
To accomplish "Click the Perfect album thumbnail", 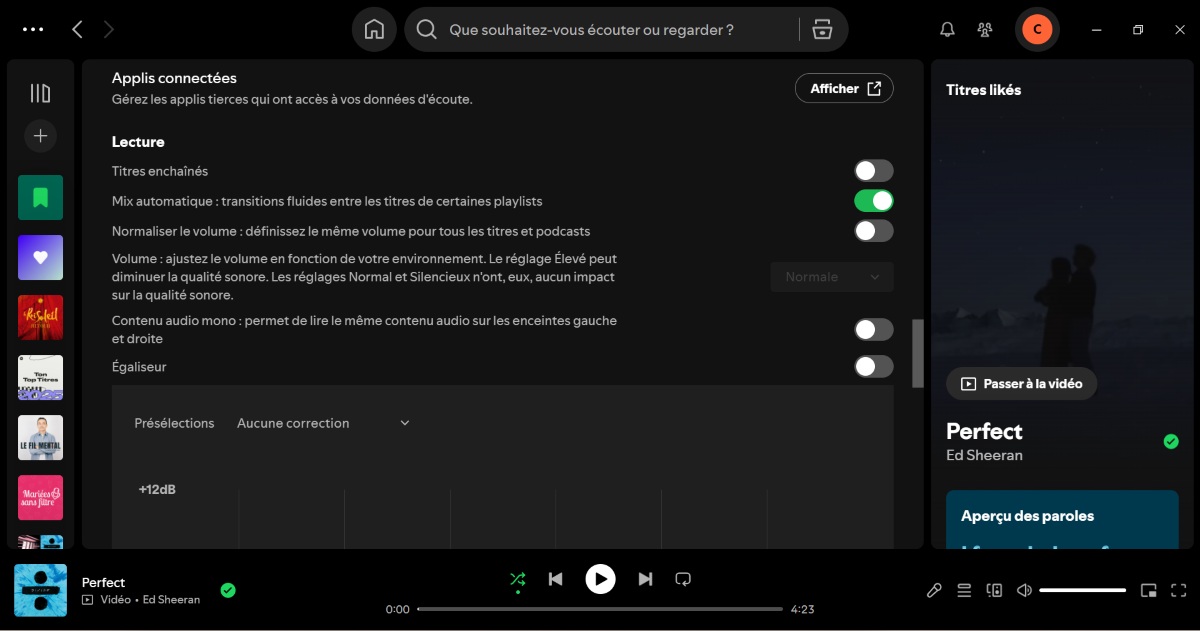I will tap(40, 590).
